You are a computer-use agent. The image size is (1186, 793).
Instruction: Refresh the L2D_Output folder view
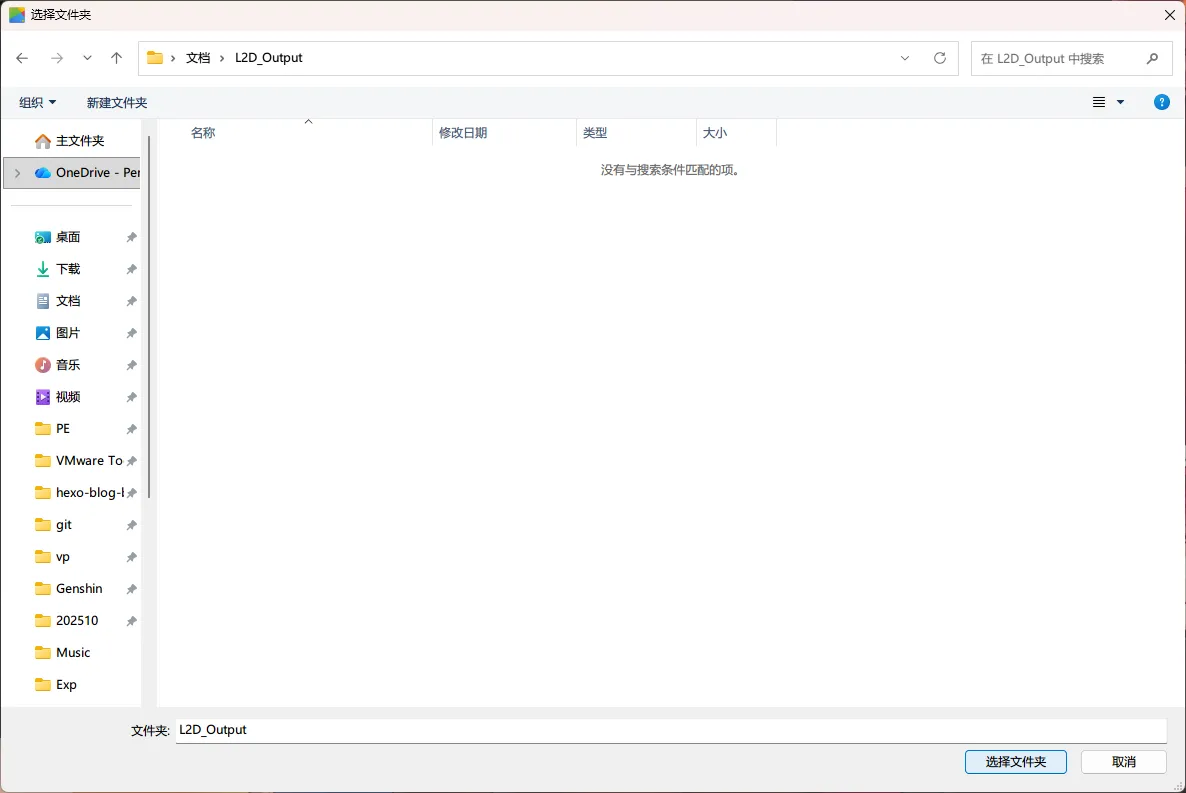click(x=939, y=58)
